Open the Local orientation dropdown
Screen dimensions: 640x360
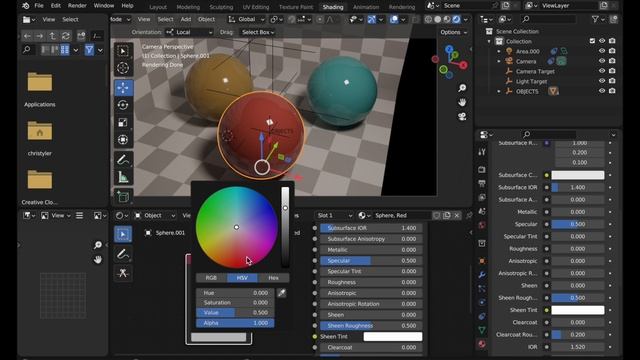[189, 32]
